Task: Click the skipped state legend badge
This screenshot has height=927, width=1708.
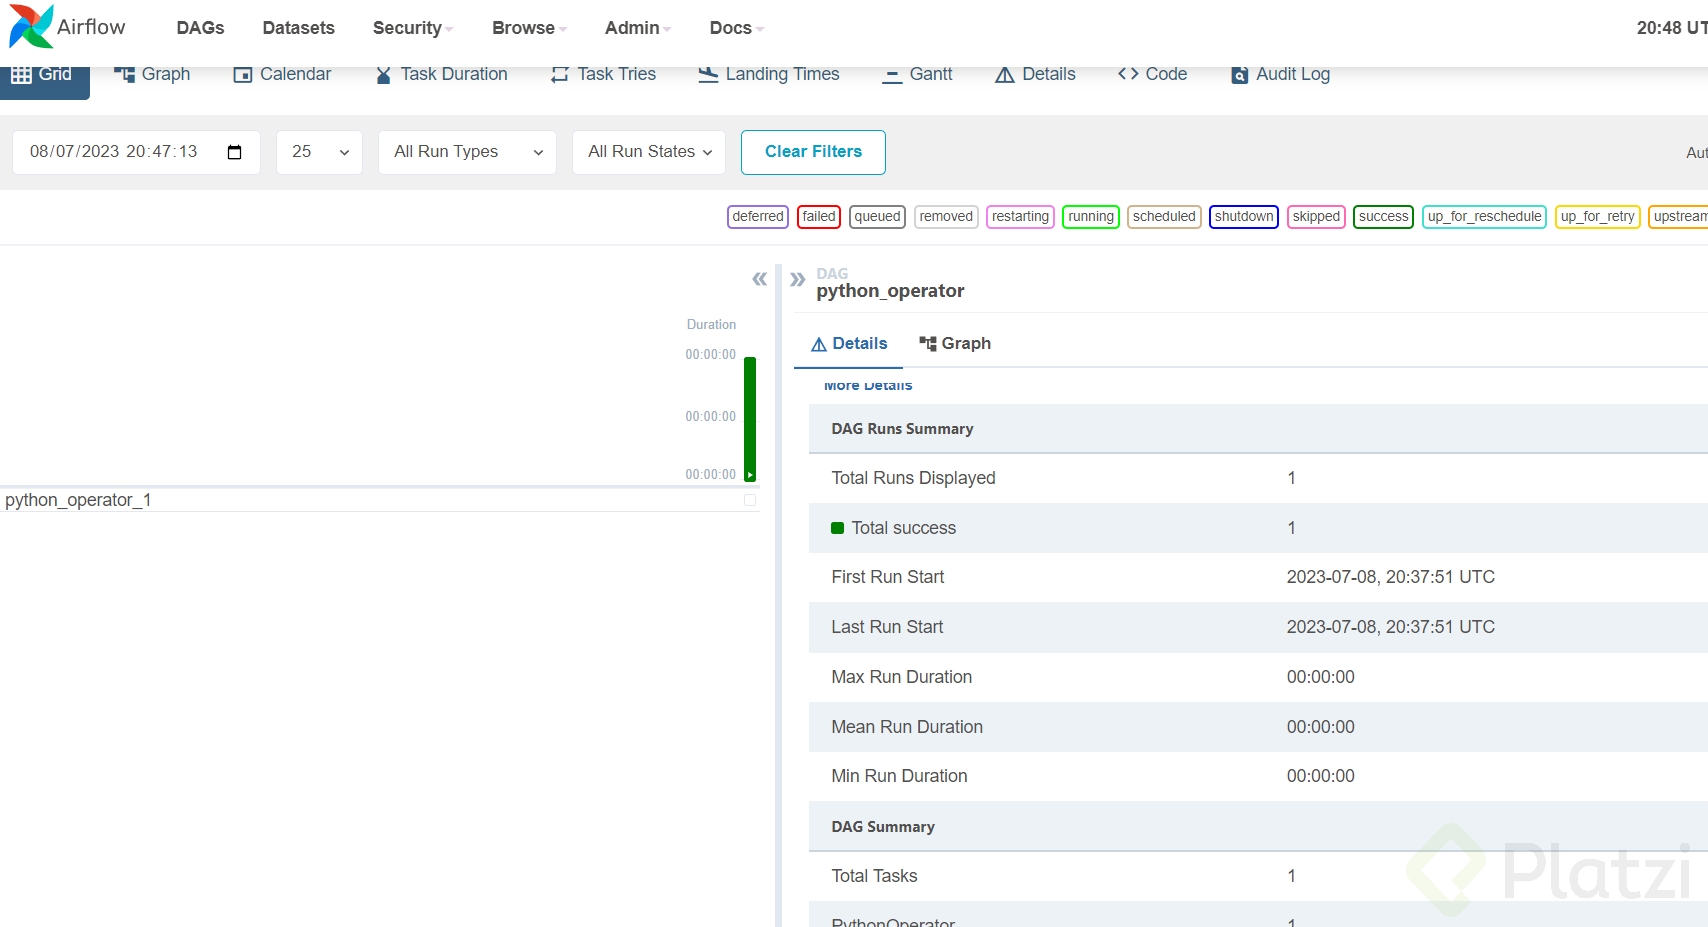Action: [x=1316, y=217]
